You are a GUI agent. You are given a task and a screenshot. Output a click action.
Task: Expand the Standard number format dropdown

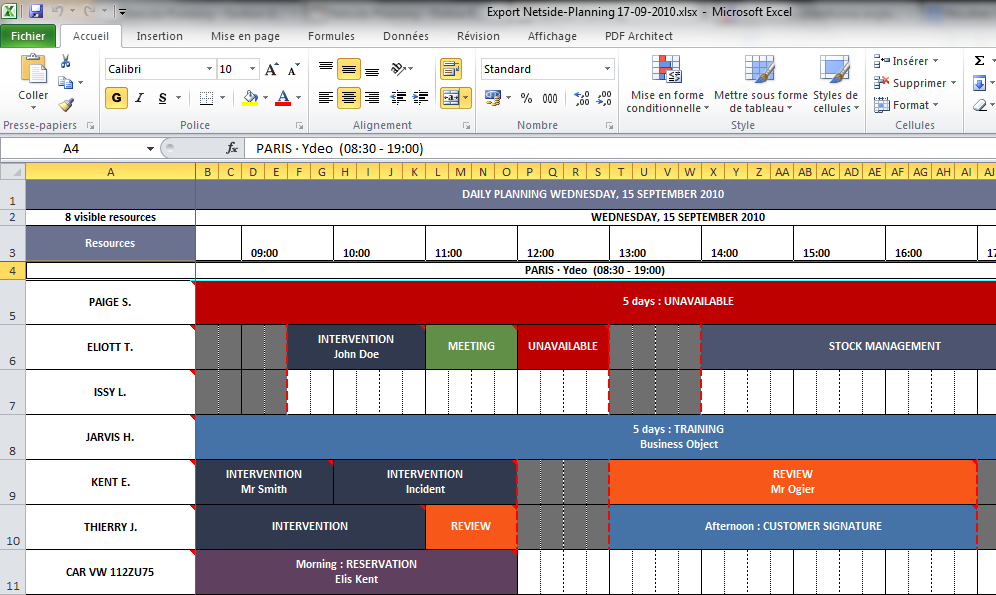(607, 69)
